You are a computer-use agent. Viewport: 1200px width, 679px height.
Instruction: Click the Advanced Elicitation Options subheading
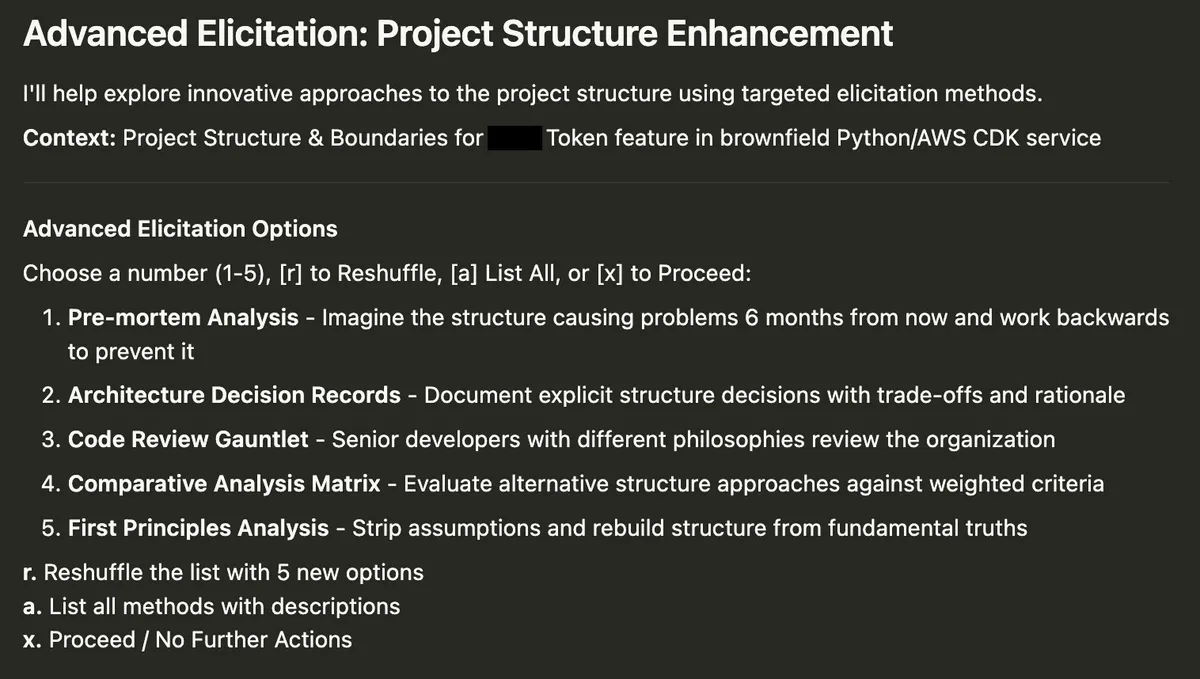180,229
